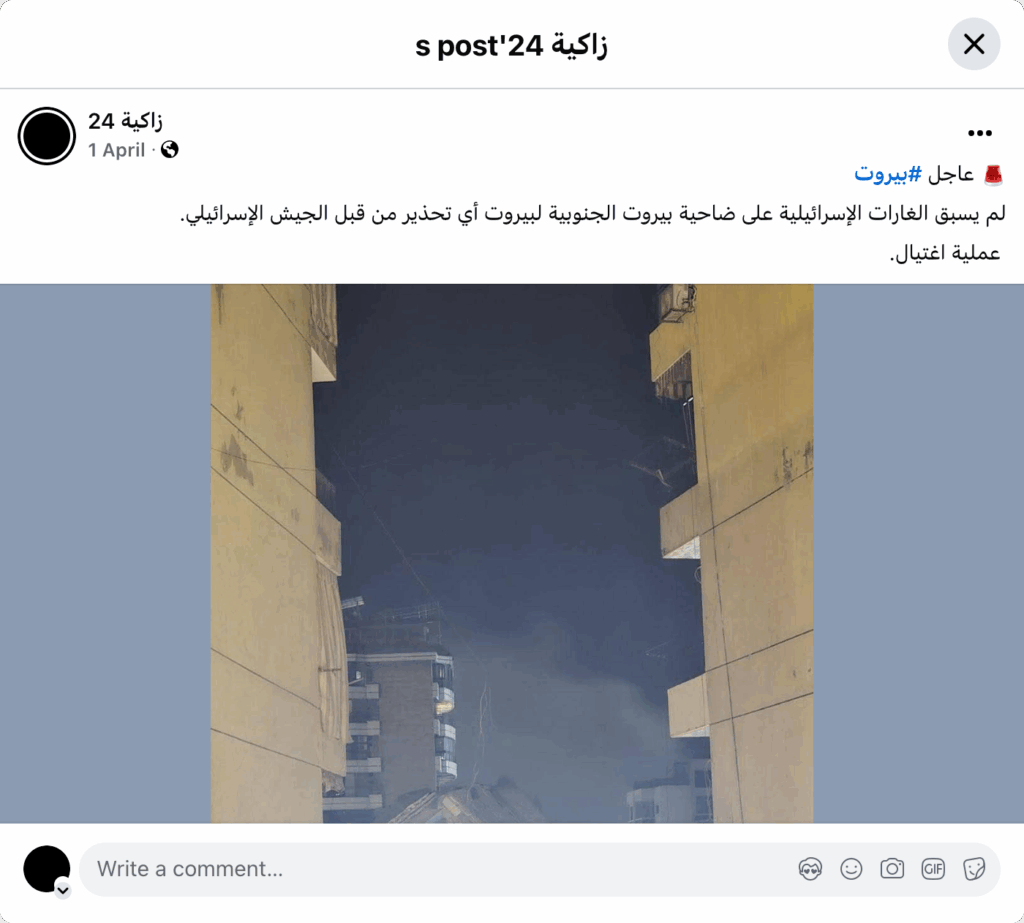Click the red siren emoji in post
The image size is (1024, 923).
(x=993, y=174)
